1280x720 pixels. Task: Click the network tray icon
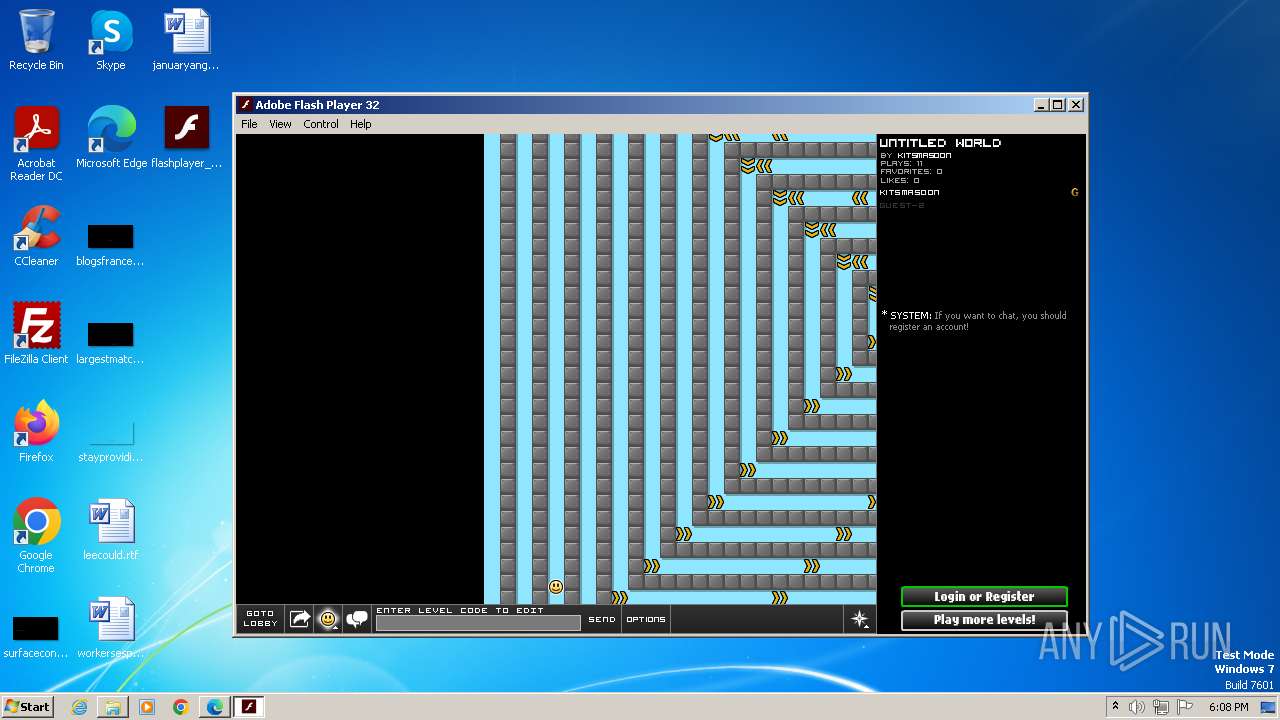pos(1161,707)
